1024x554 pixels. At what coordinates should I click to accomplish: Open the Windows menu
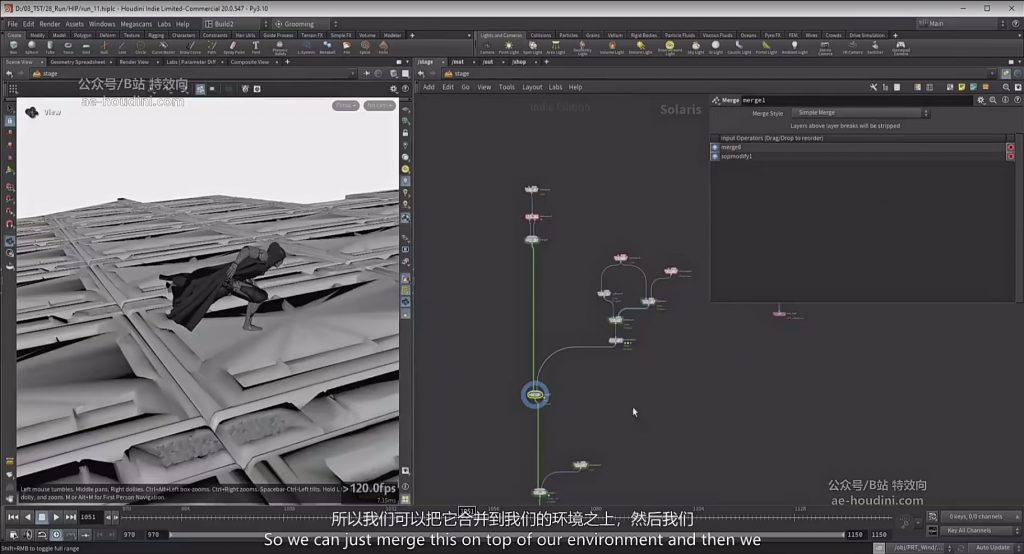coord(102,24)
